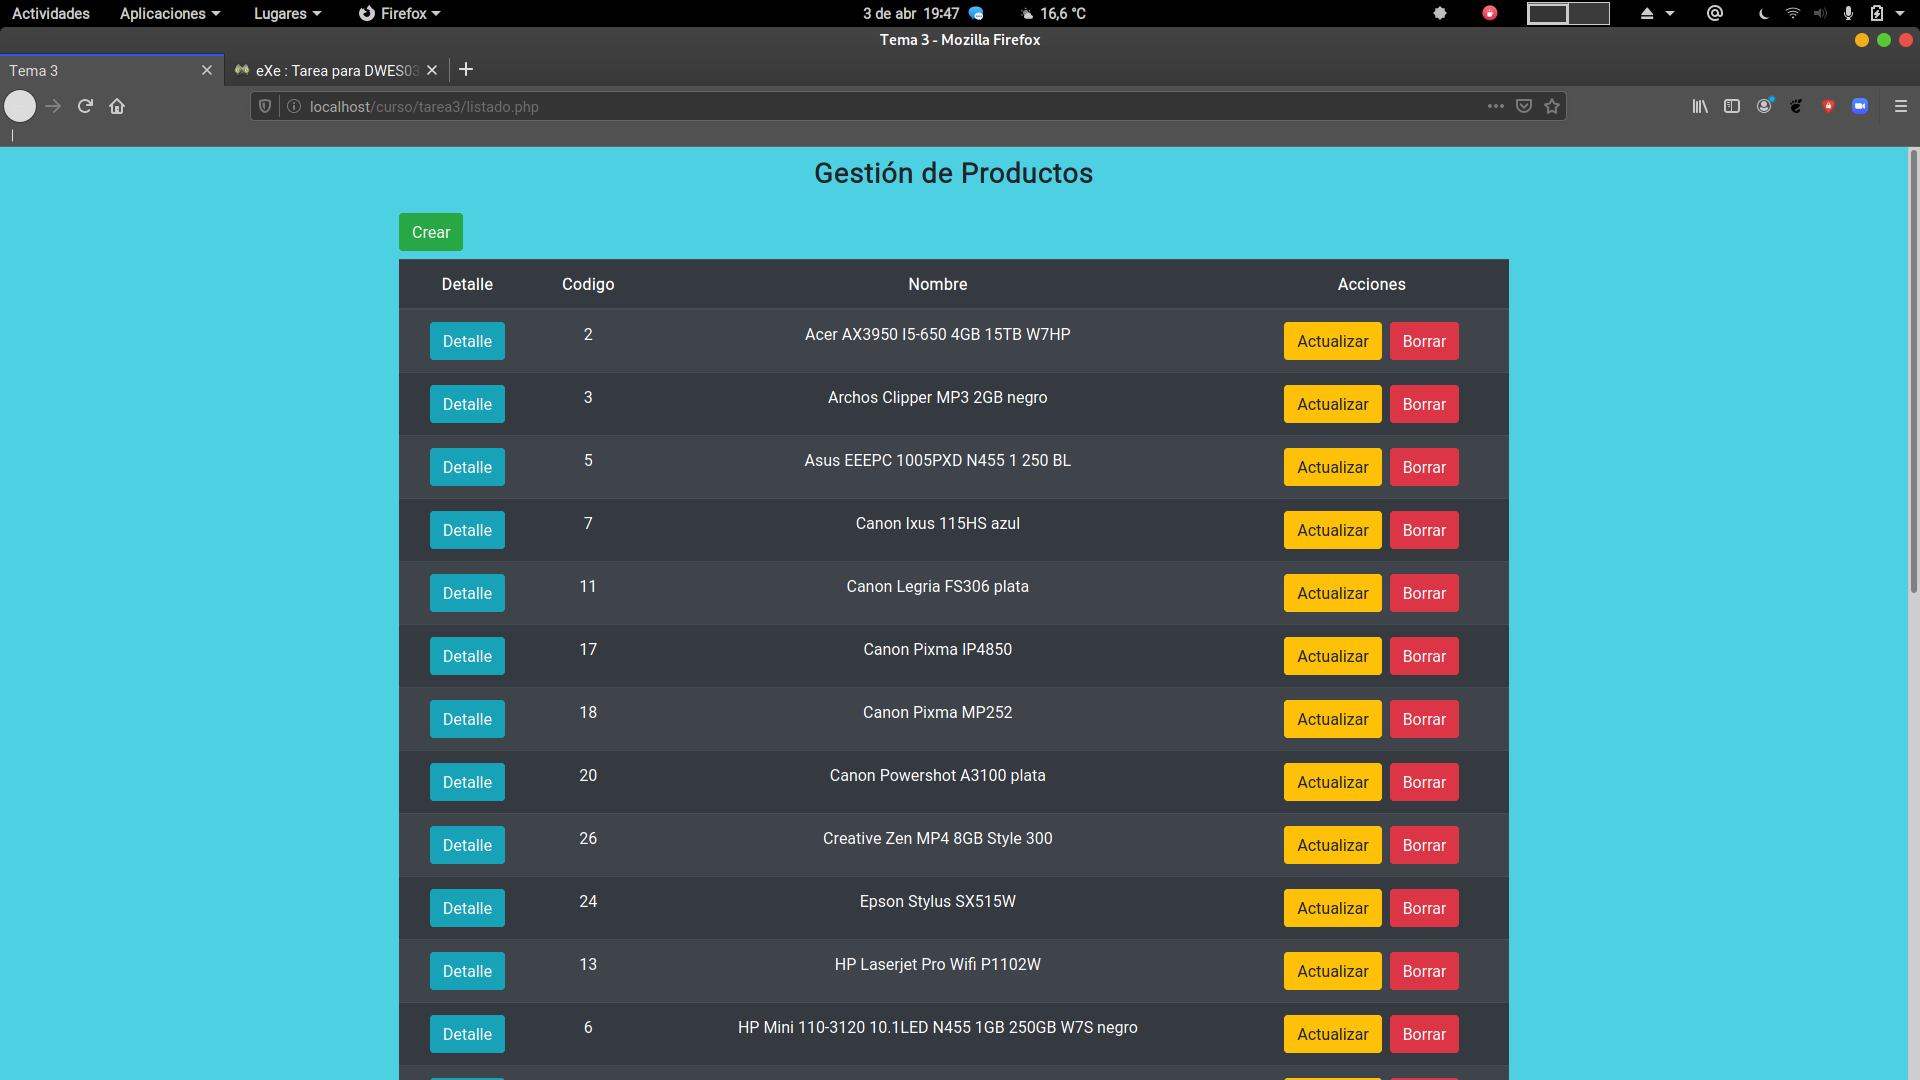Switch to eXe Tarea para DWES03 tab
The width and height of the screenshot is (1920, 1080).
pyautogui.click(x=337, y=70)
